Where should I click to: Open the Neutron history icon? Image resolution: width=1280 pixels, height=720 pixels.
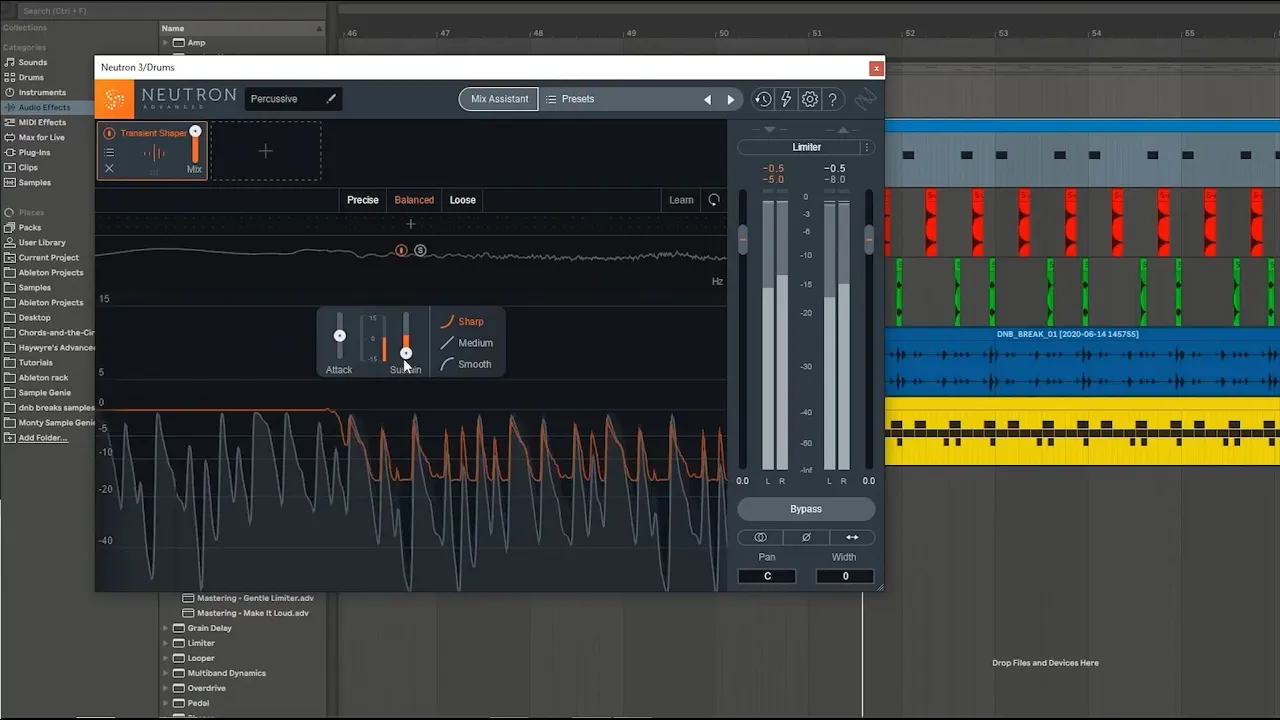coord(763,99)
